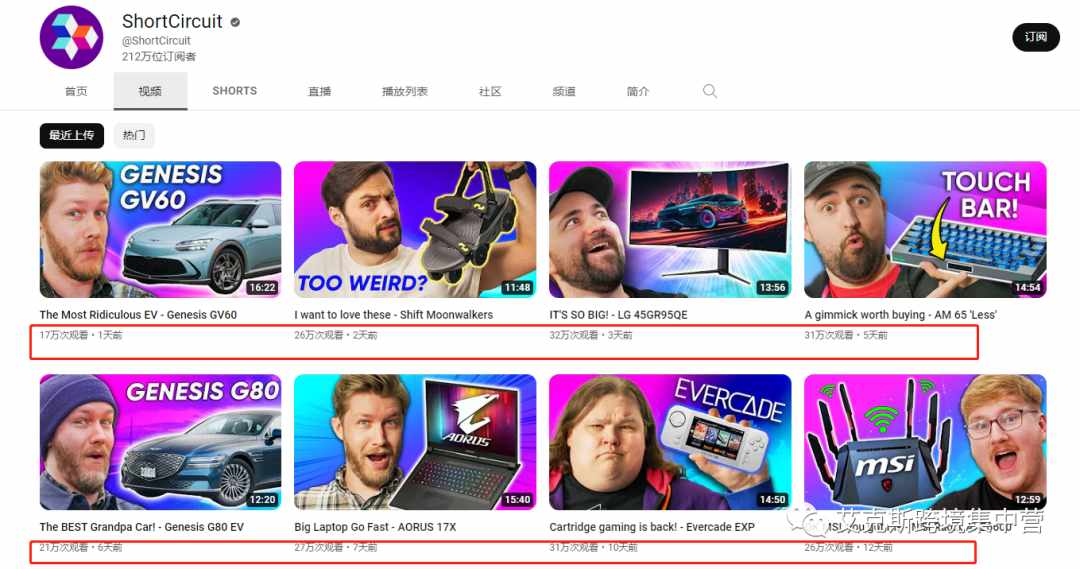Open the 首页 home tab
The width and height of the screenshot is (1080, 569).
(76, 91)
